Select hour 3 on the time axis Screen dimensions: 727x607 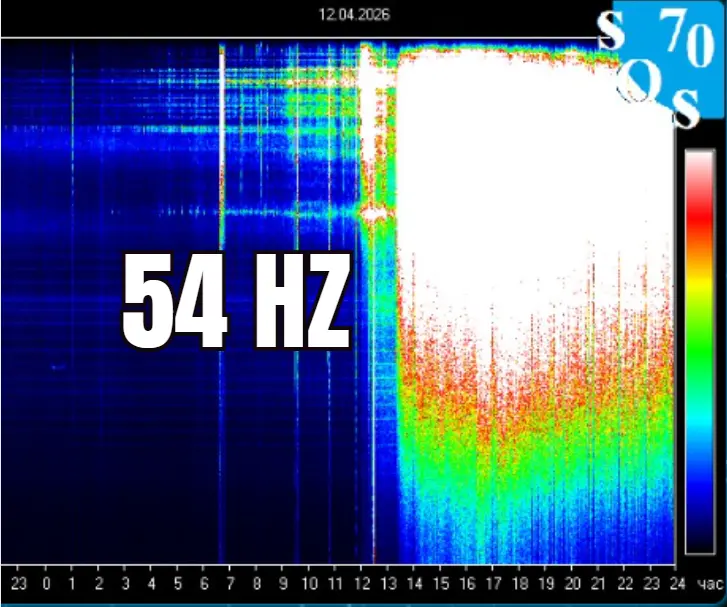click(125, 583)
